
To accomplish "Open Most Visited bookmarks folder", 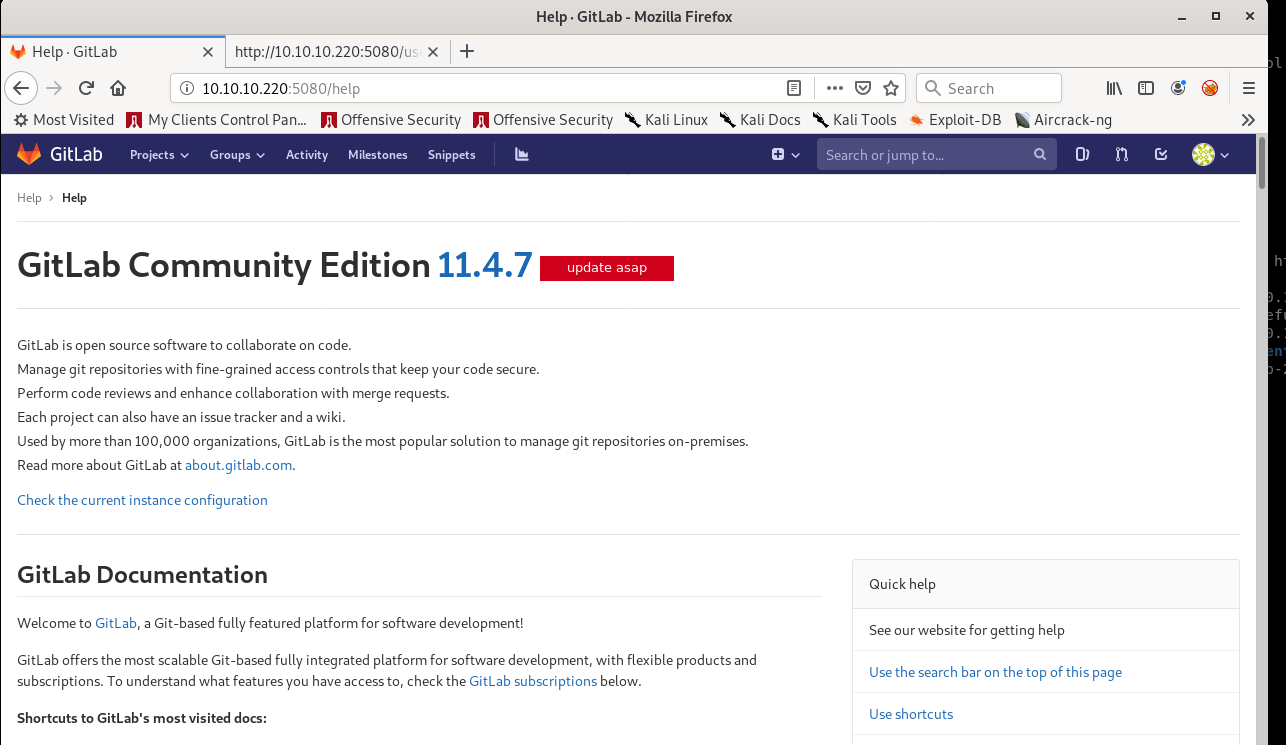I will [64, 120].
